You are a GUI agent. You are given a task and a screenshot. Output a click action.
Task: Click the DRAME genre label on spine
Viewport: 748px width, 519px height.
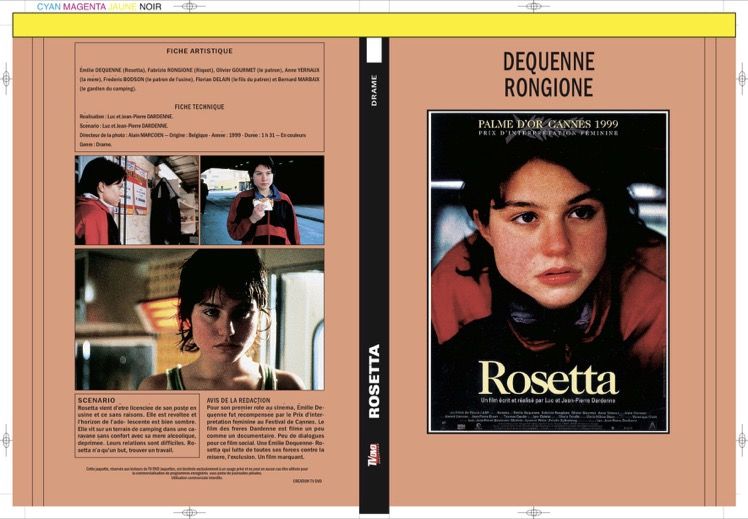coord(374,90)
